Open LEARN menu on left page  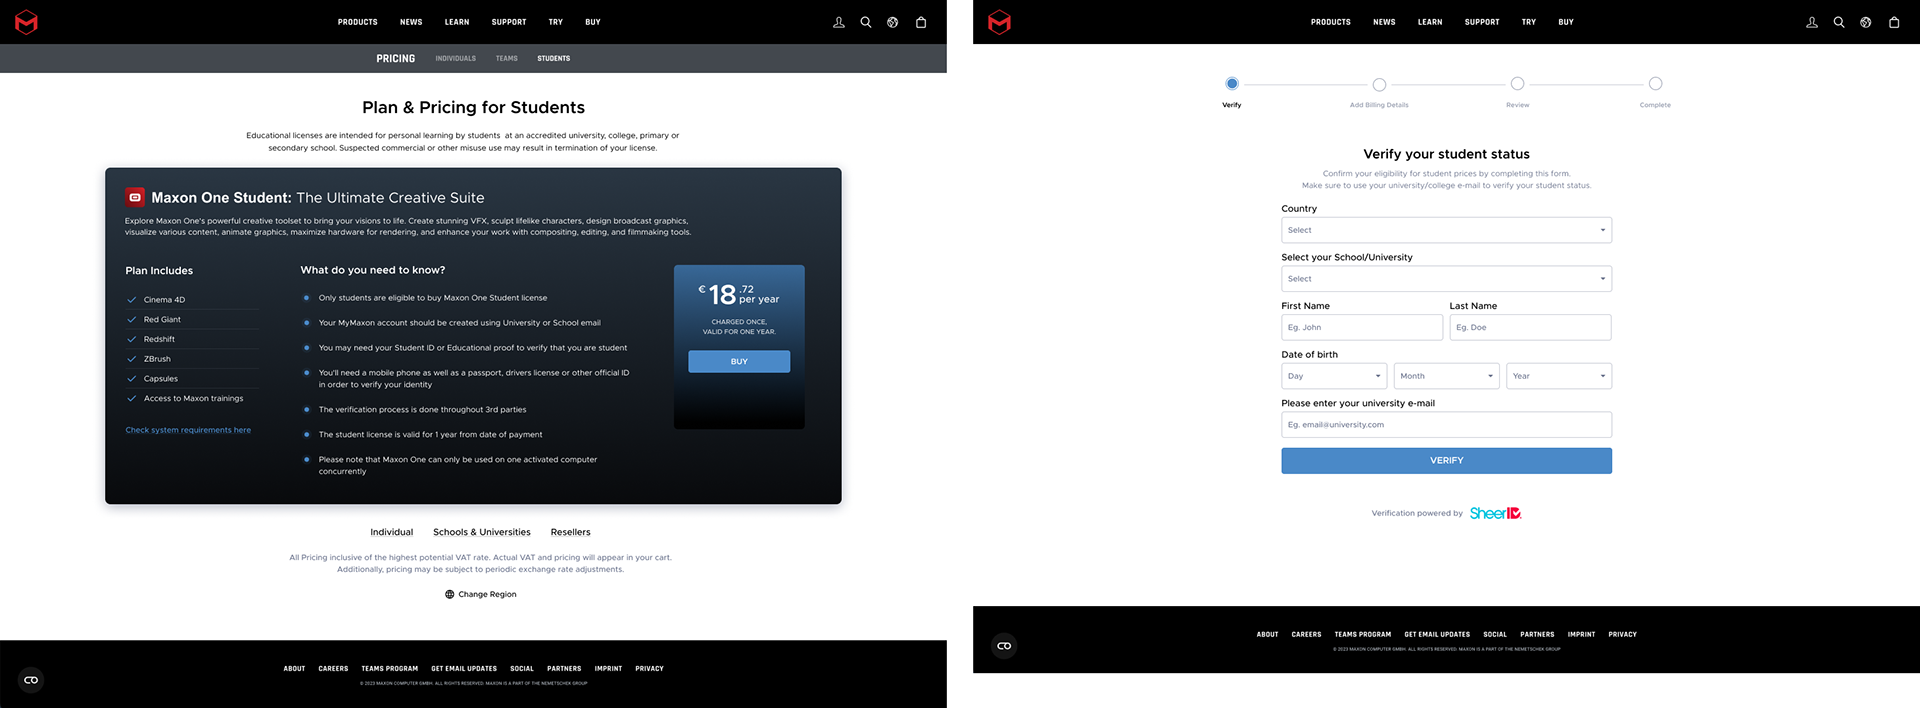(457, 22)
